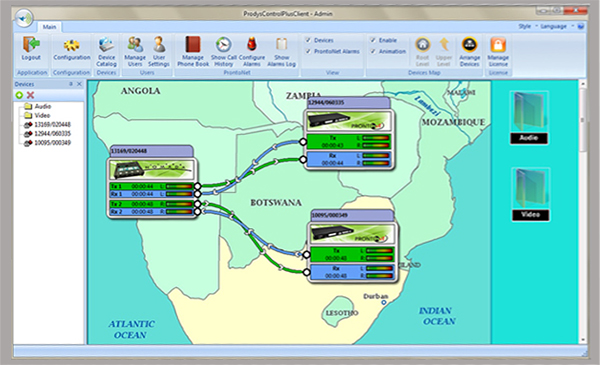
Task: Uncheck the Animation checkbox
Action: (x=373, y=51)
